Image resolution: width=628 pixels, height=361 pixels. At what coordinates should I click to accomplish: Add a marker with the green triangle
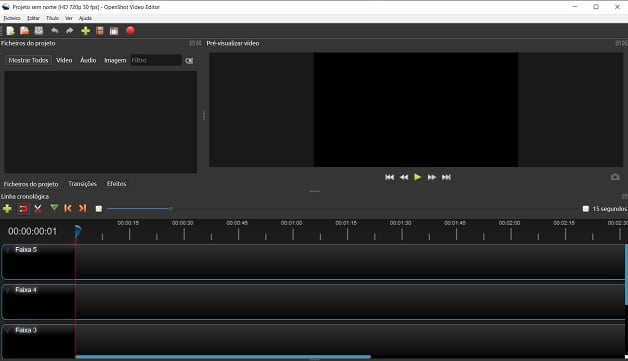(x=54, y=208)
